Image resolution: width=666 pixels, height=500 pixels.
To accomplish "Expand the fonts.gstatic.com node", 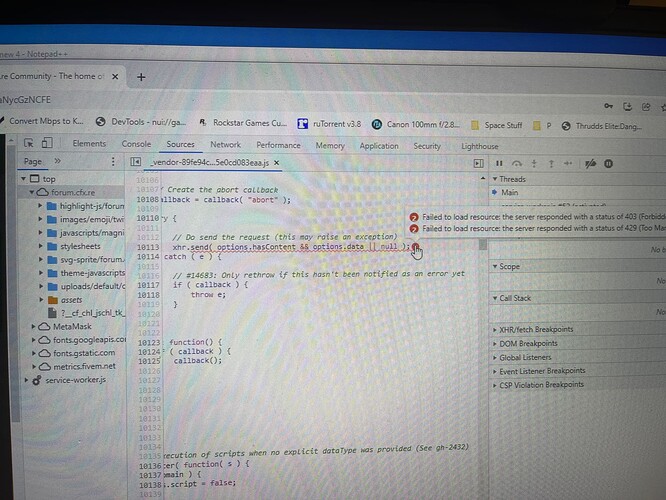I will point(34,353).
